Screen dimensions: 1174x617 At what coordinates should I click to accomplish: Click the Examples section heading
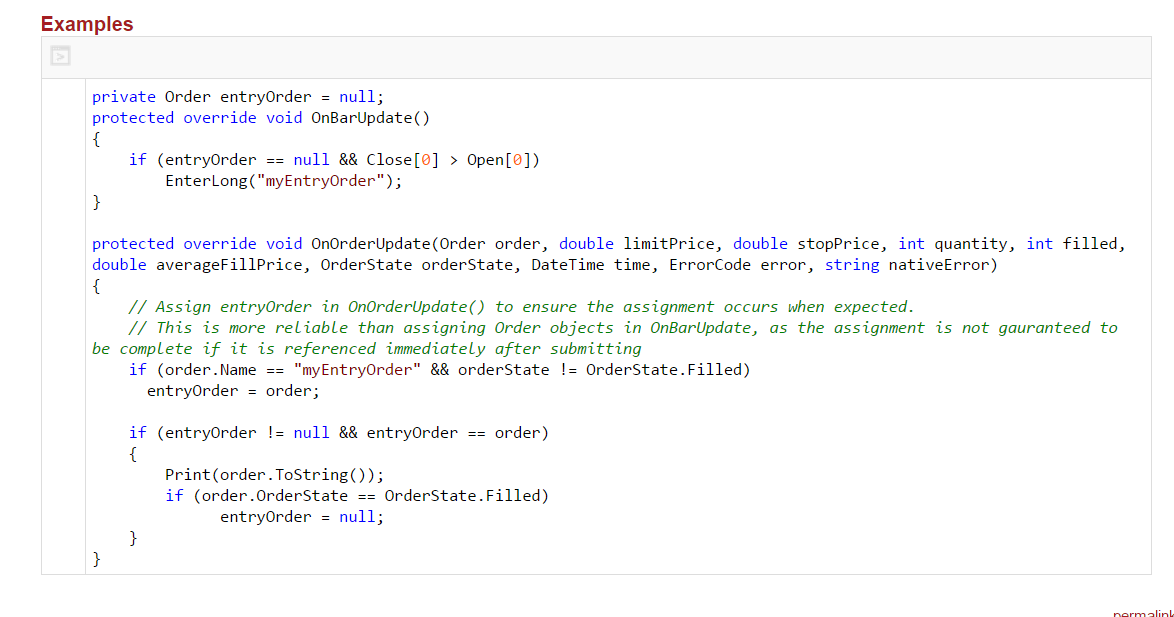[x=87, y=24]
